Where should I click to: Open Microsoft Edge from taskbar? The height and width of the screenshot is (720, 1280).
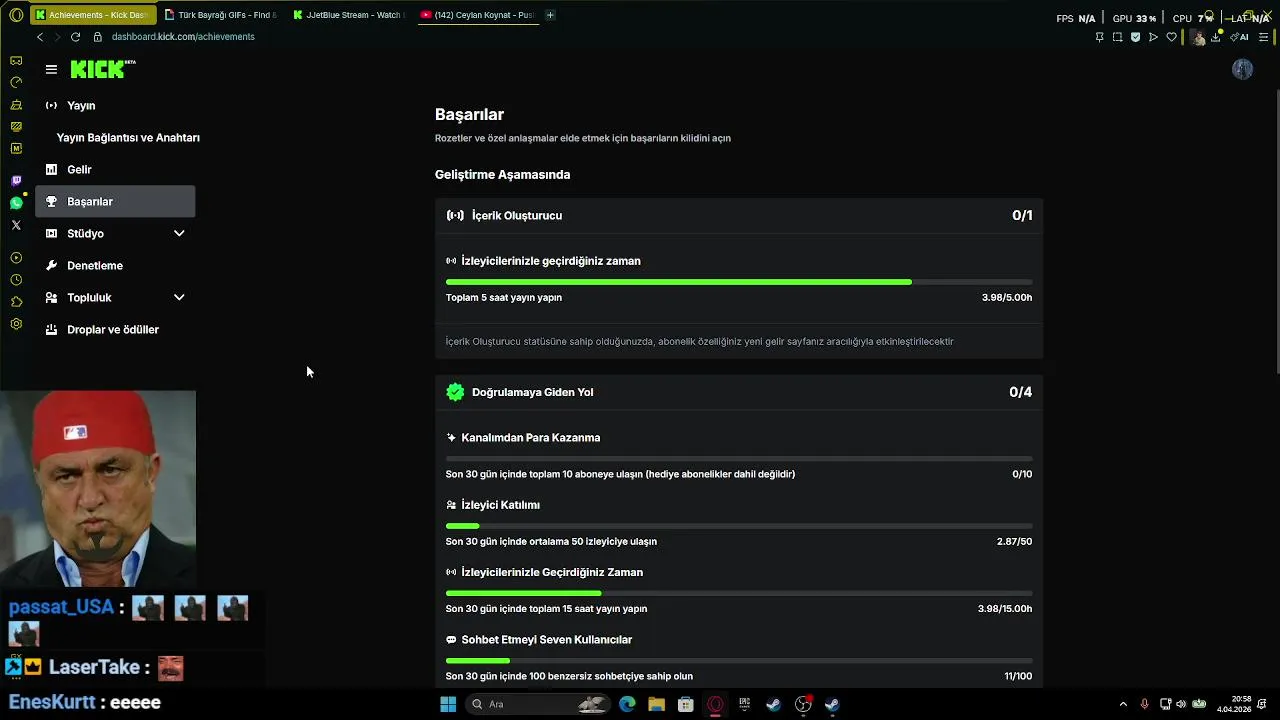pos(627,704)
